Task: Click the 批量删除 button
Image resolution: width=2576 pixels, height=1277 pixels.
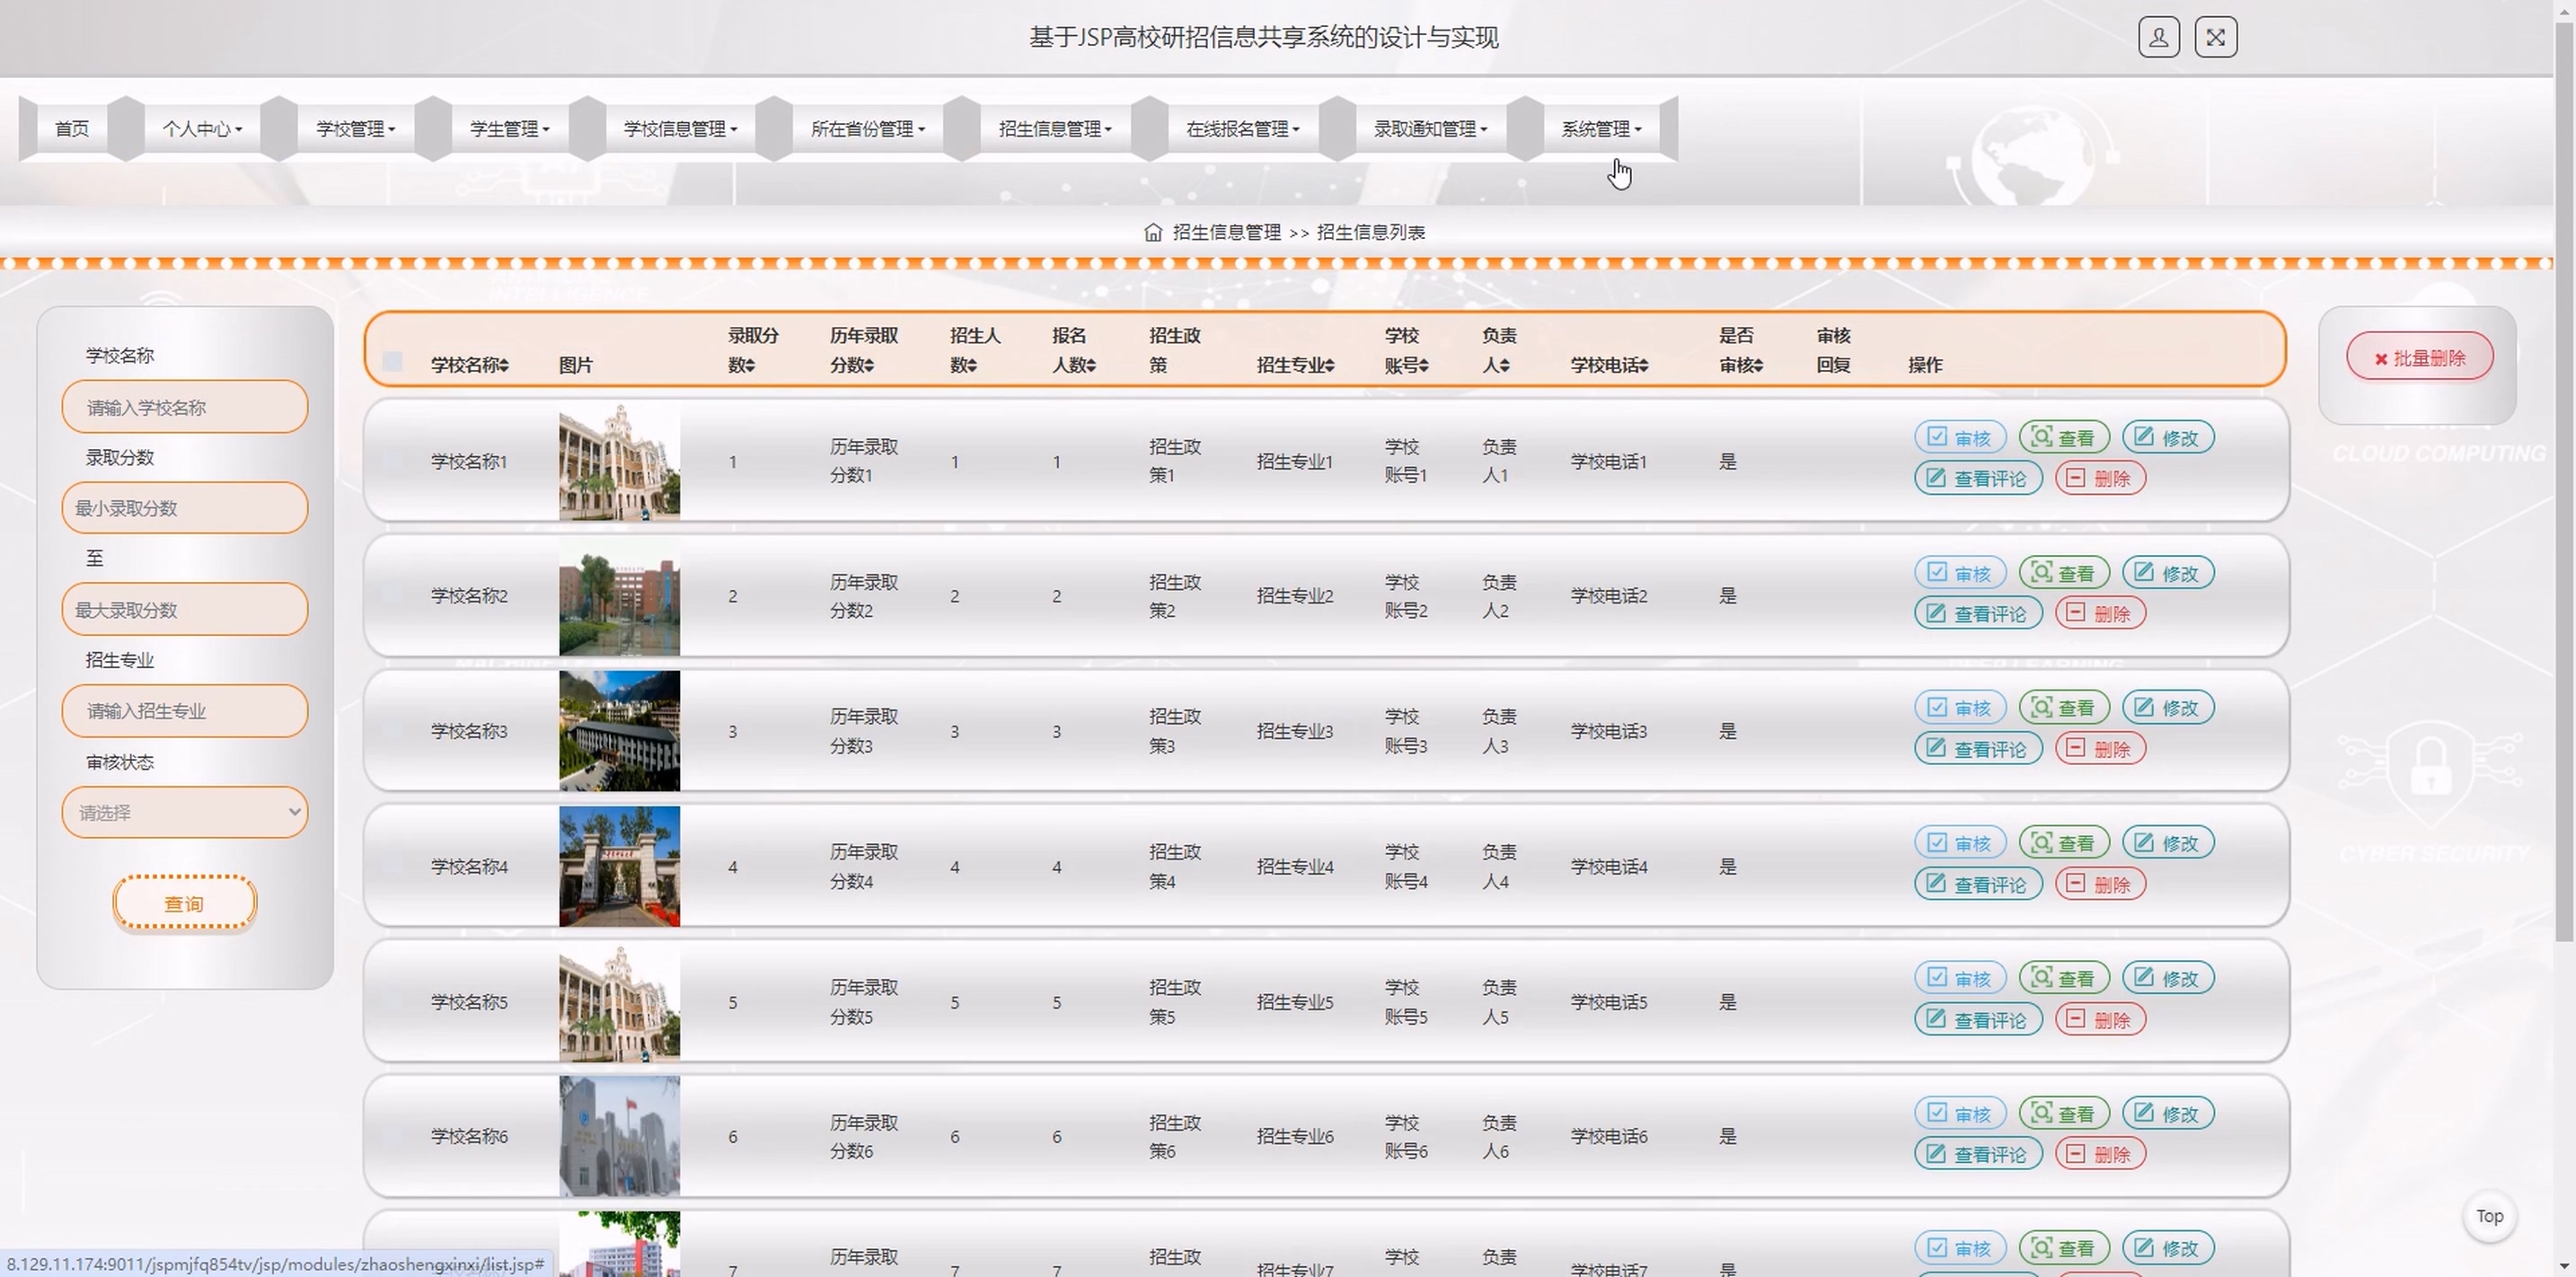Action: (x=2419, y=358)
